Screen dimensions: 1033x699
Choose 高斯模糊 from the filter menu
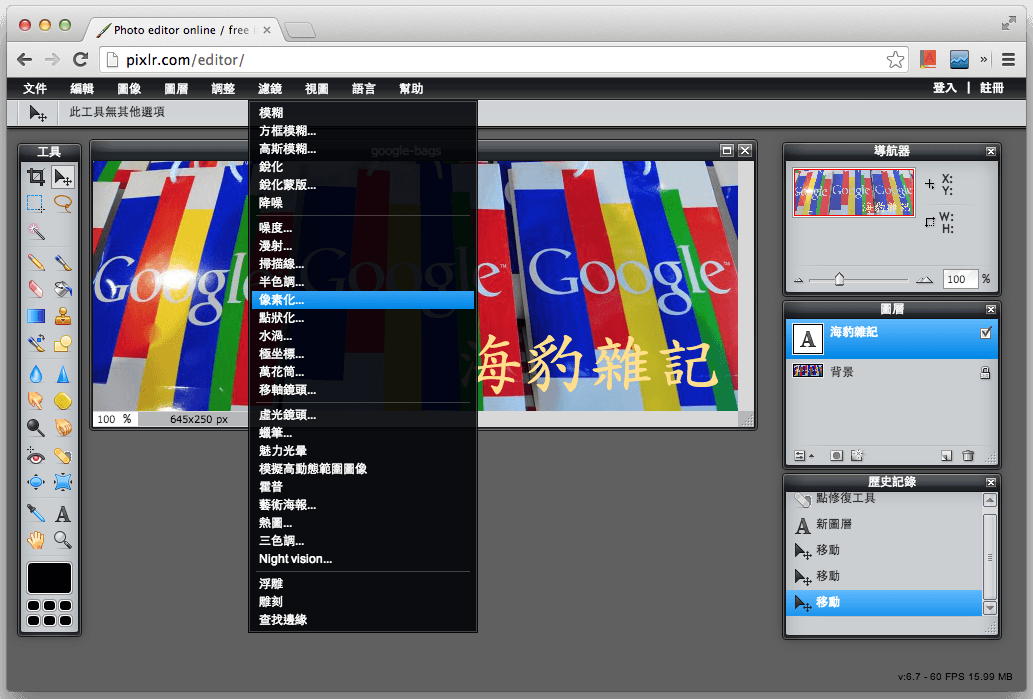(287, 149)
